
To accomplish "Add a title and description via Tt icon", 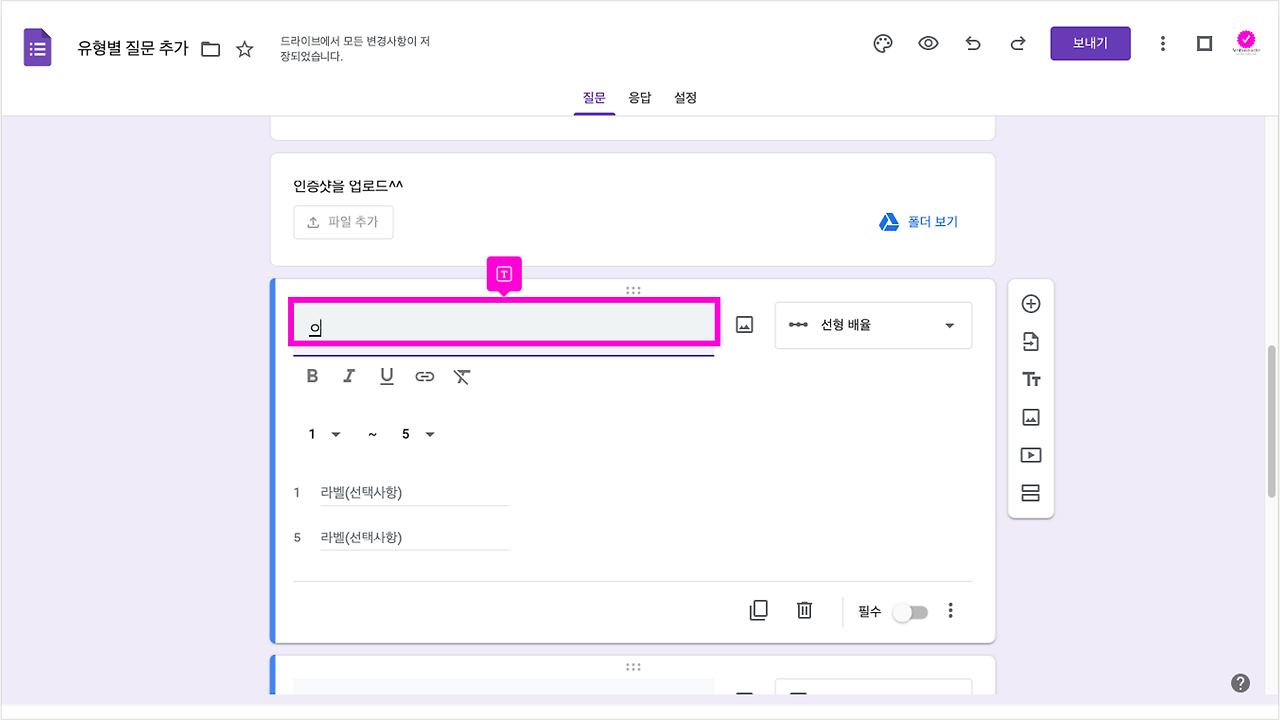I will 1031,379.
